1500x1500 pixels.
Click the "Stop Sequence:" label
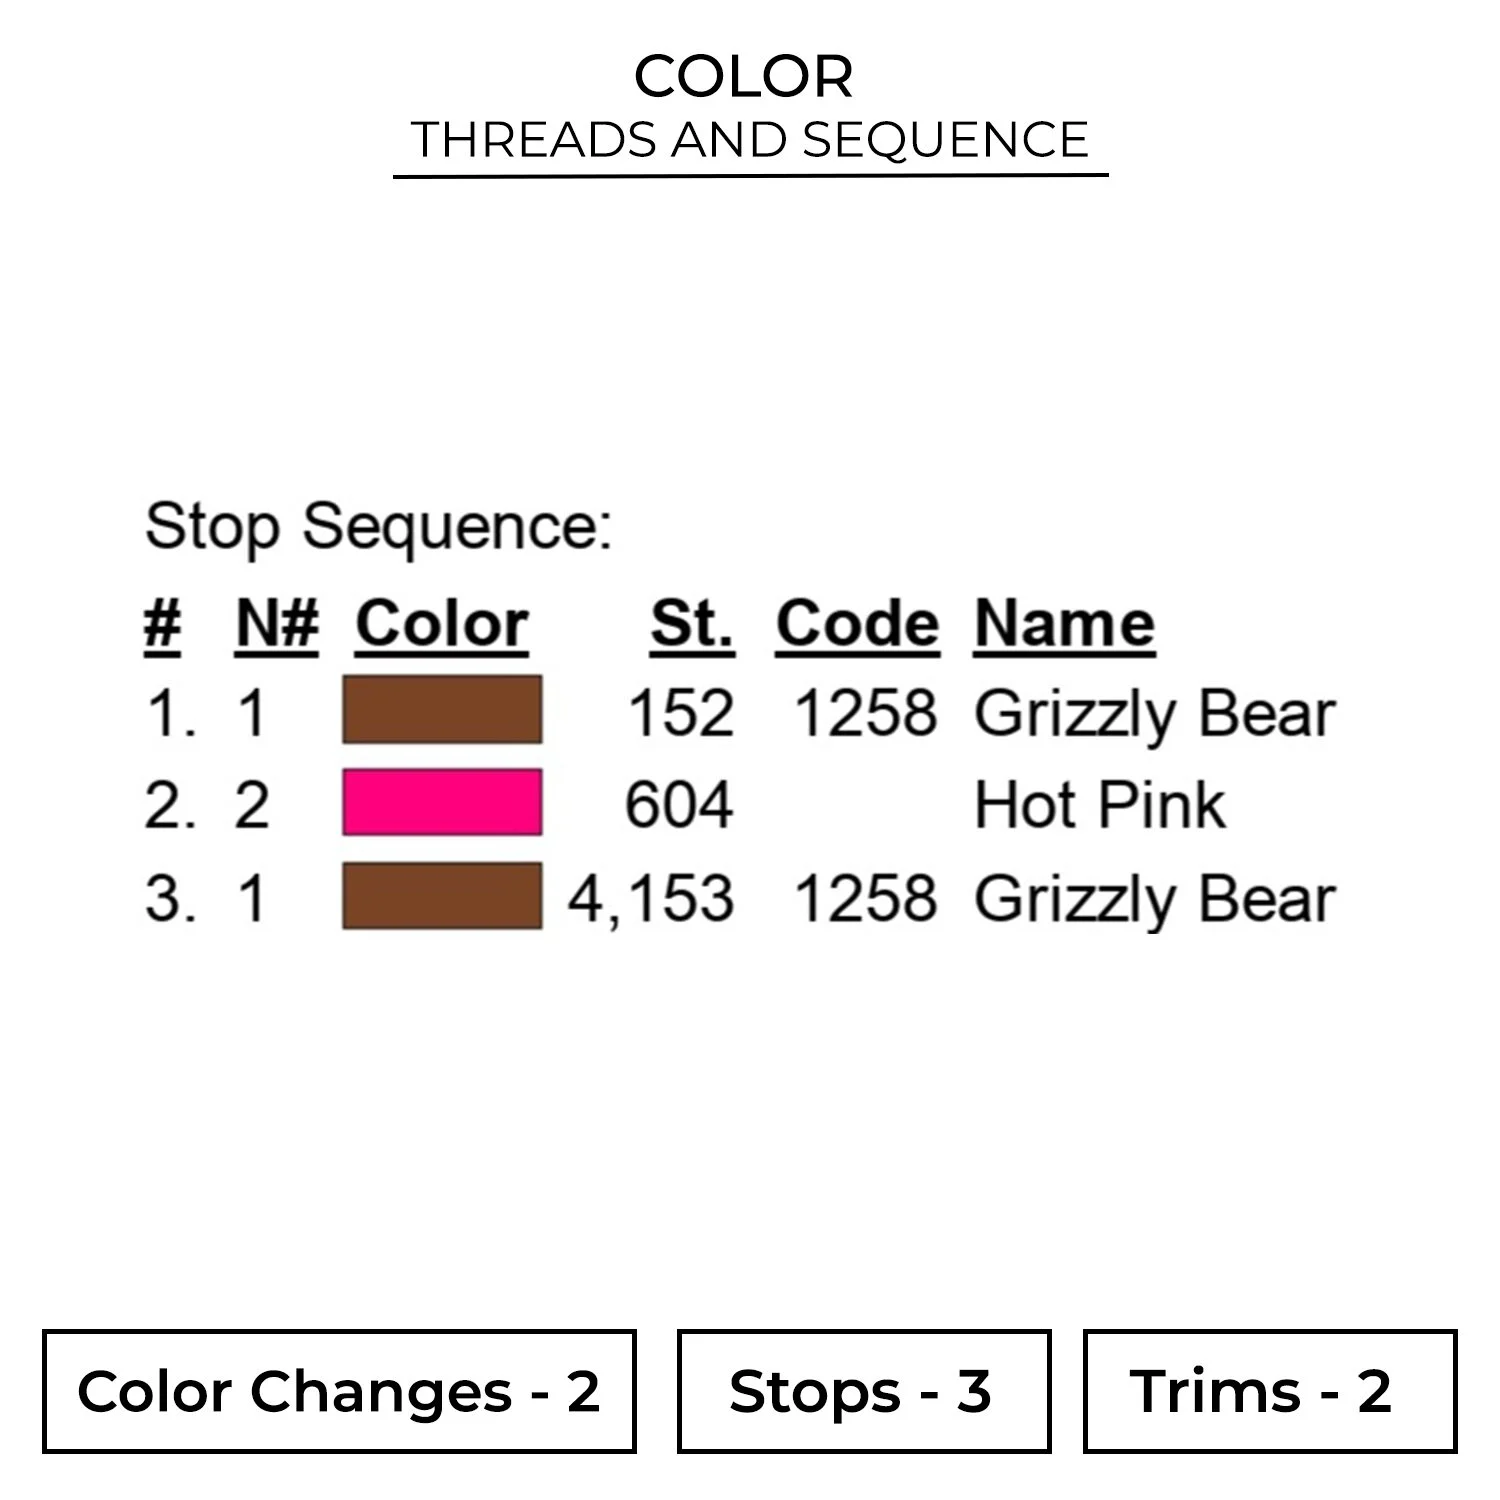point(378,526)
